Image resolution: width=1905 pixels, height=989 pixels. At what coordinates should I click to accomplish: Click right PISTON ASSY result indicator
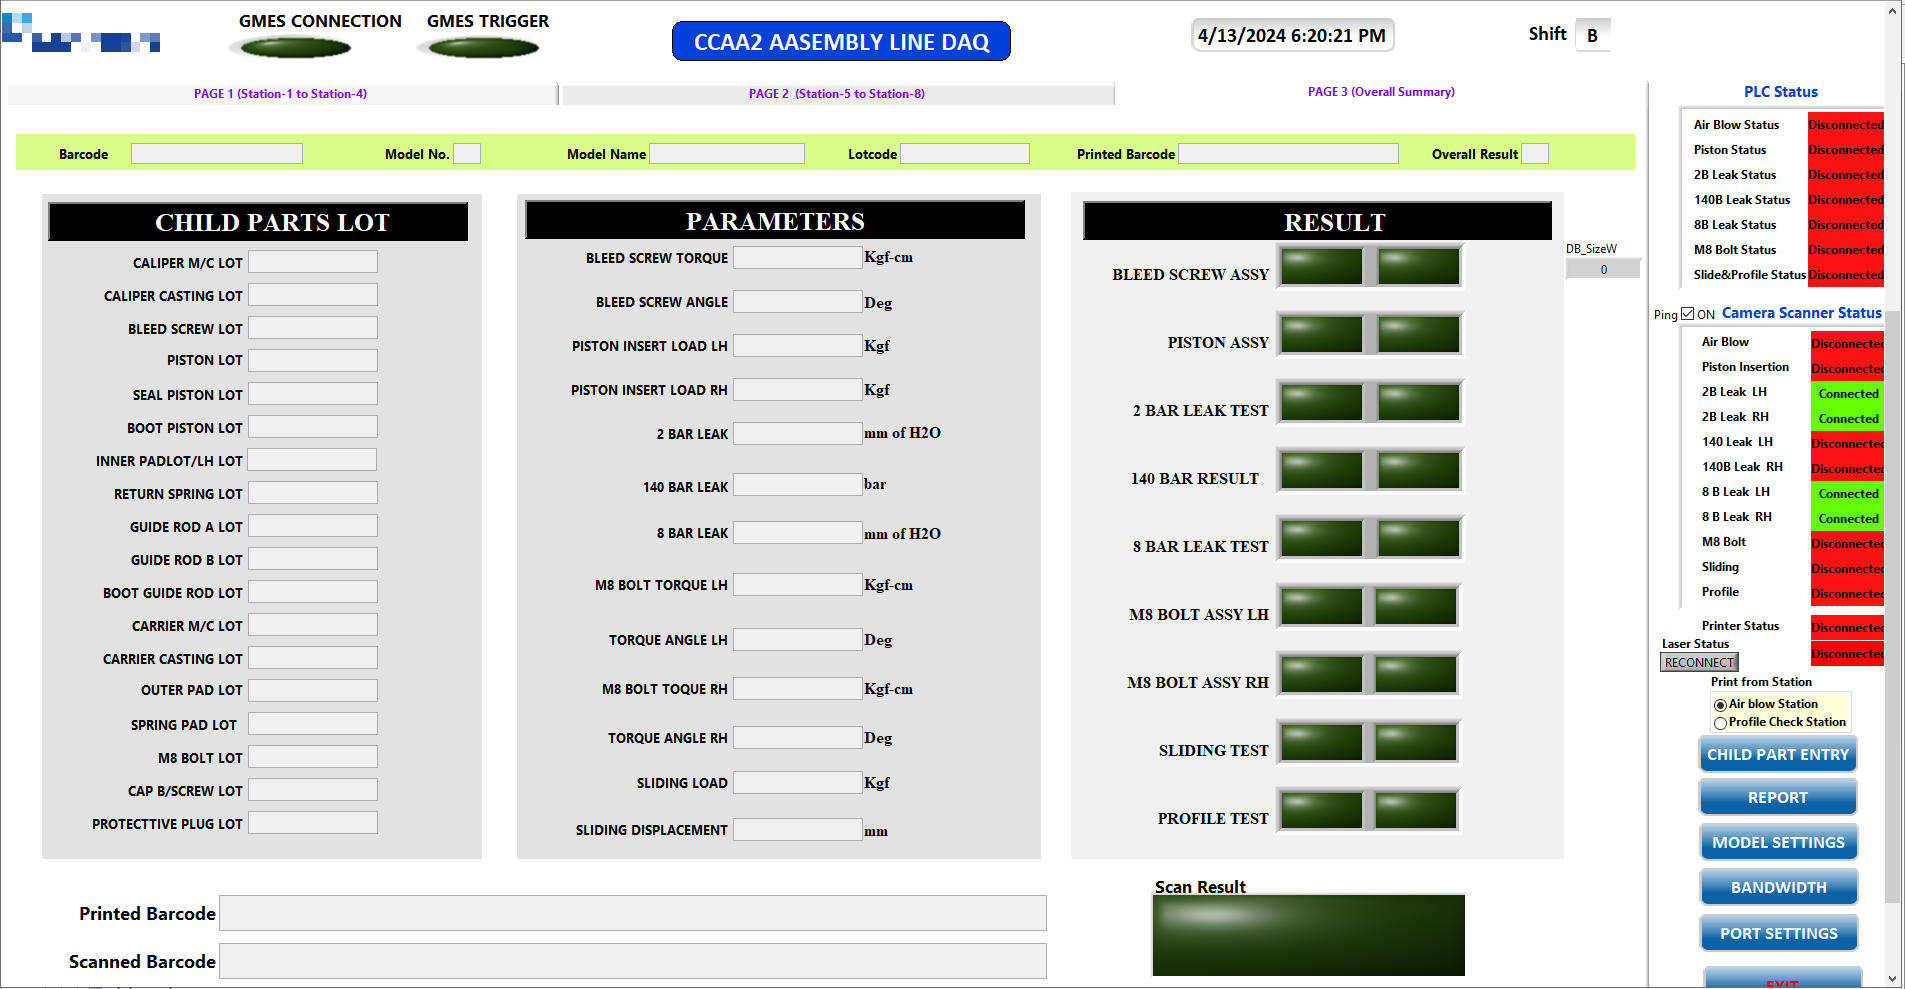pos(1418,335)
